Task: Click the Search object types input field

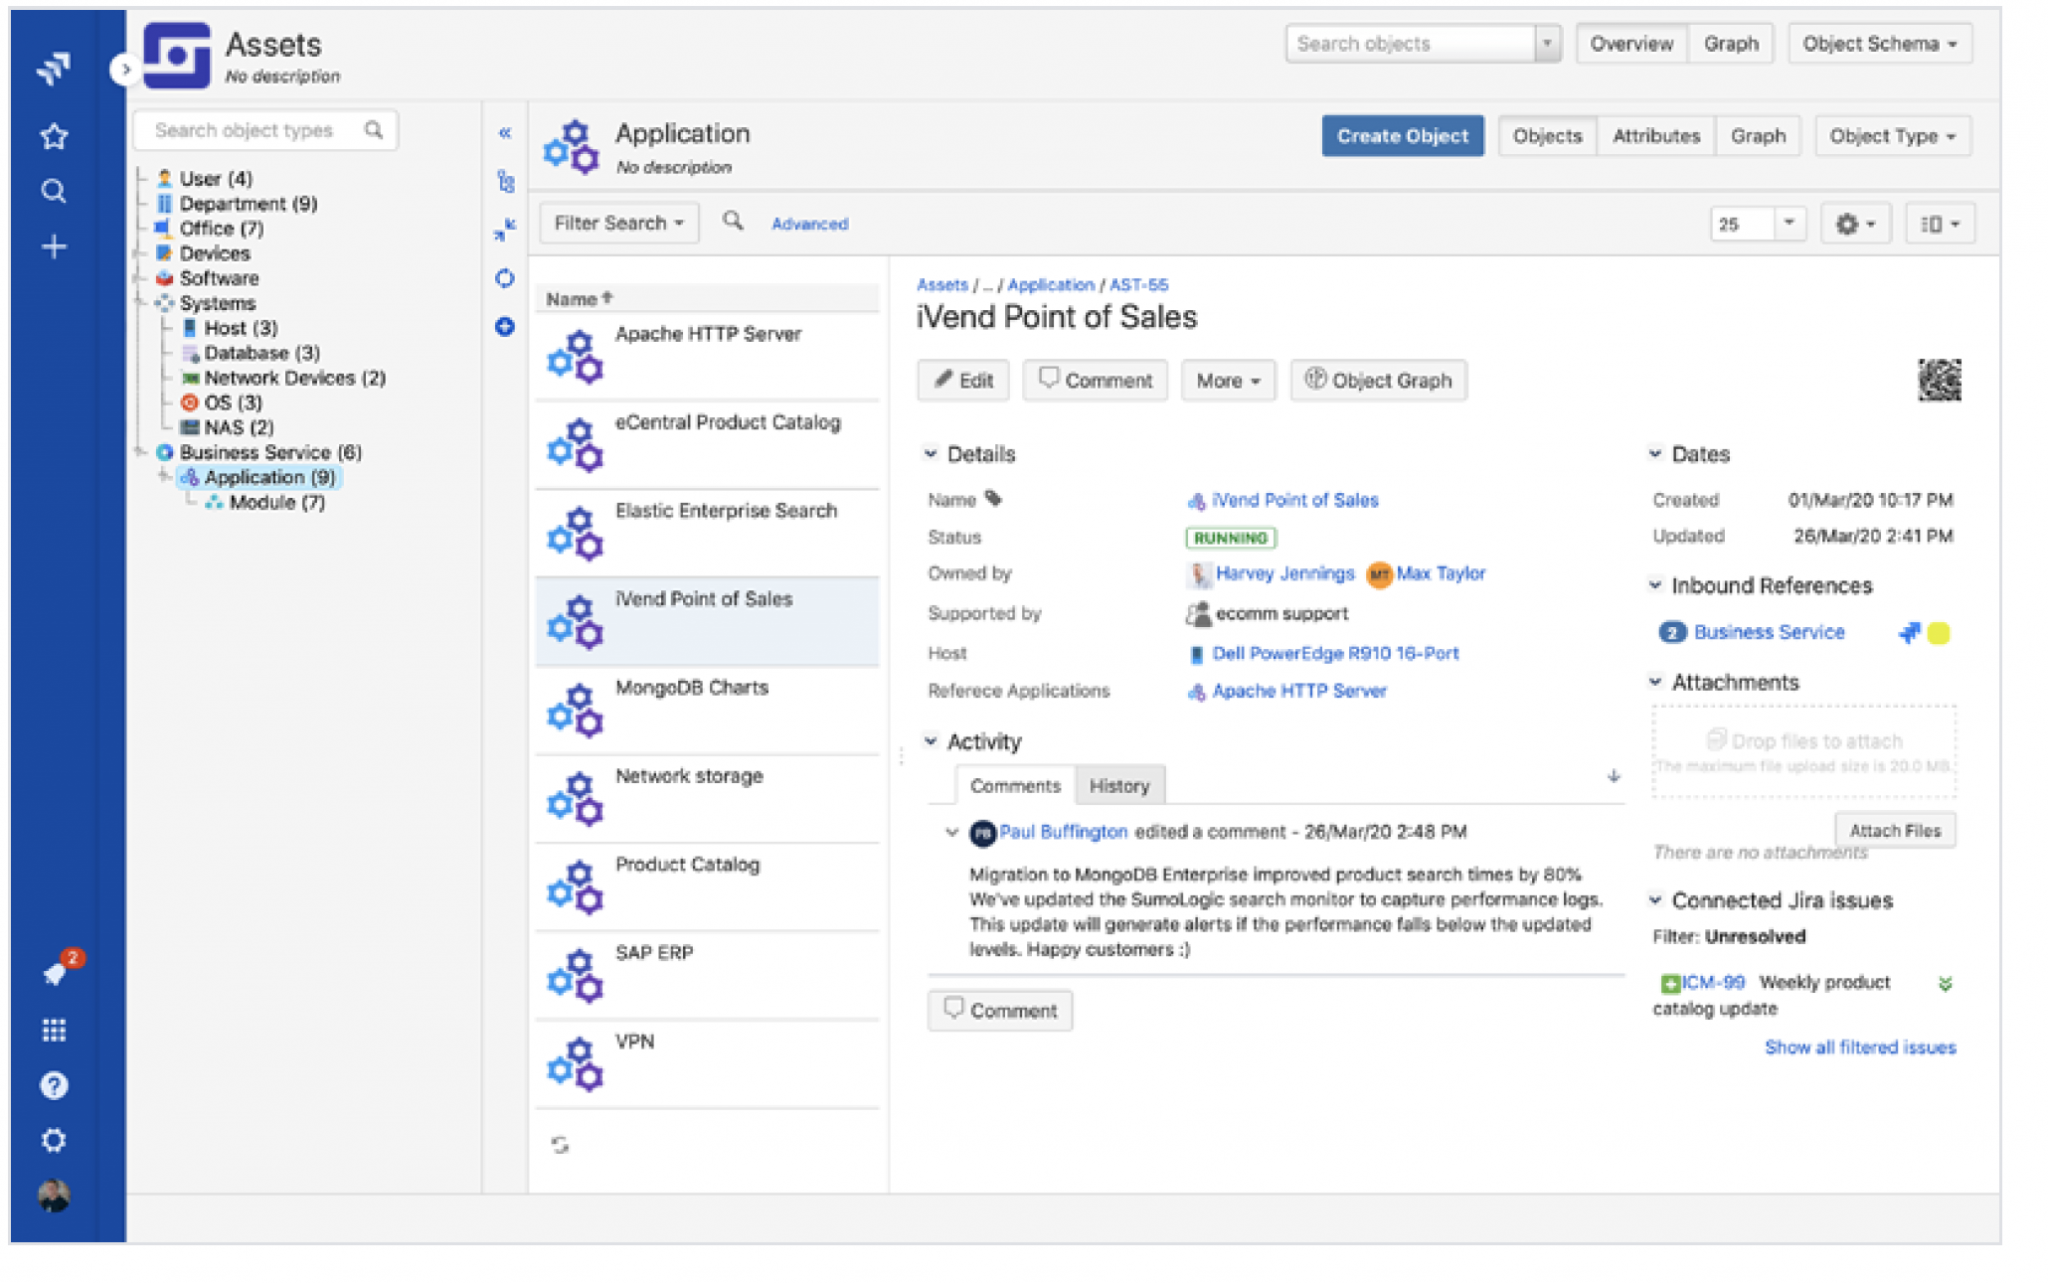Action: (250, 130)
